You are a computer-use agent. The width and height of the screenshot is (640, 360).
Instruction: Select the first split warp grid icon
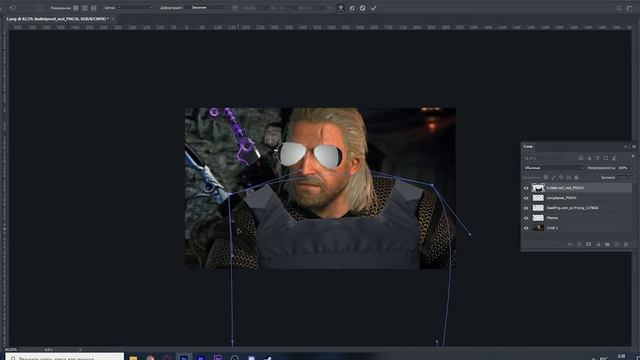click(76, 8)
